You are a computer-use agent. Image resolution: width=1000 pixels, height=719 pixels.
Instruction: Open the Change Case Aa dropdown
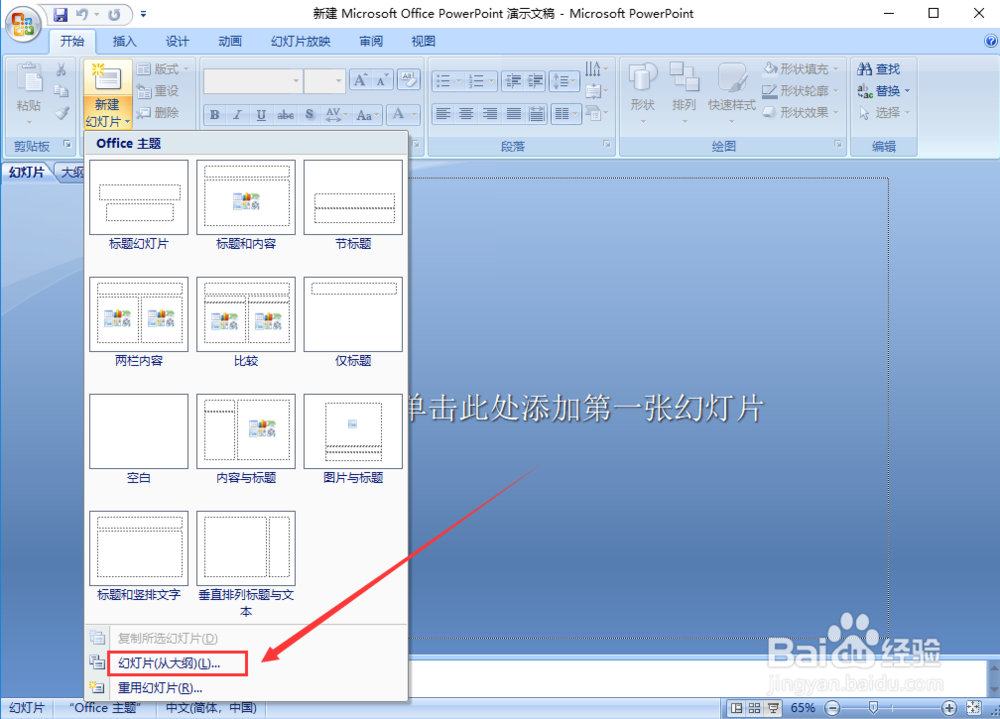[x=368, y=115]
